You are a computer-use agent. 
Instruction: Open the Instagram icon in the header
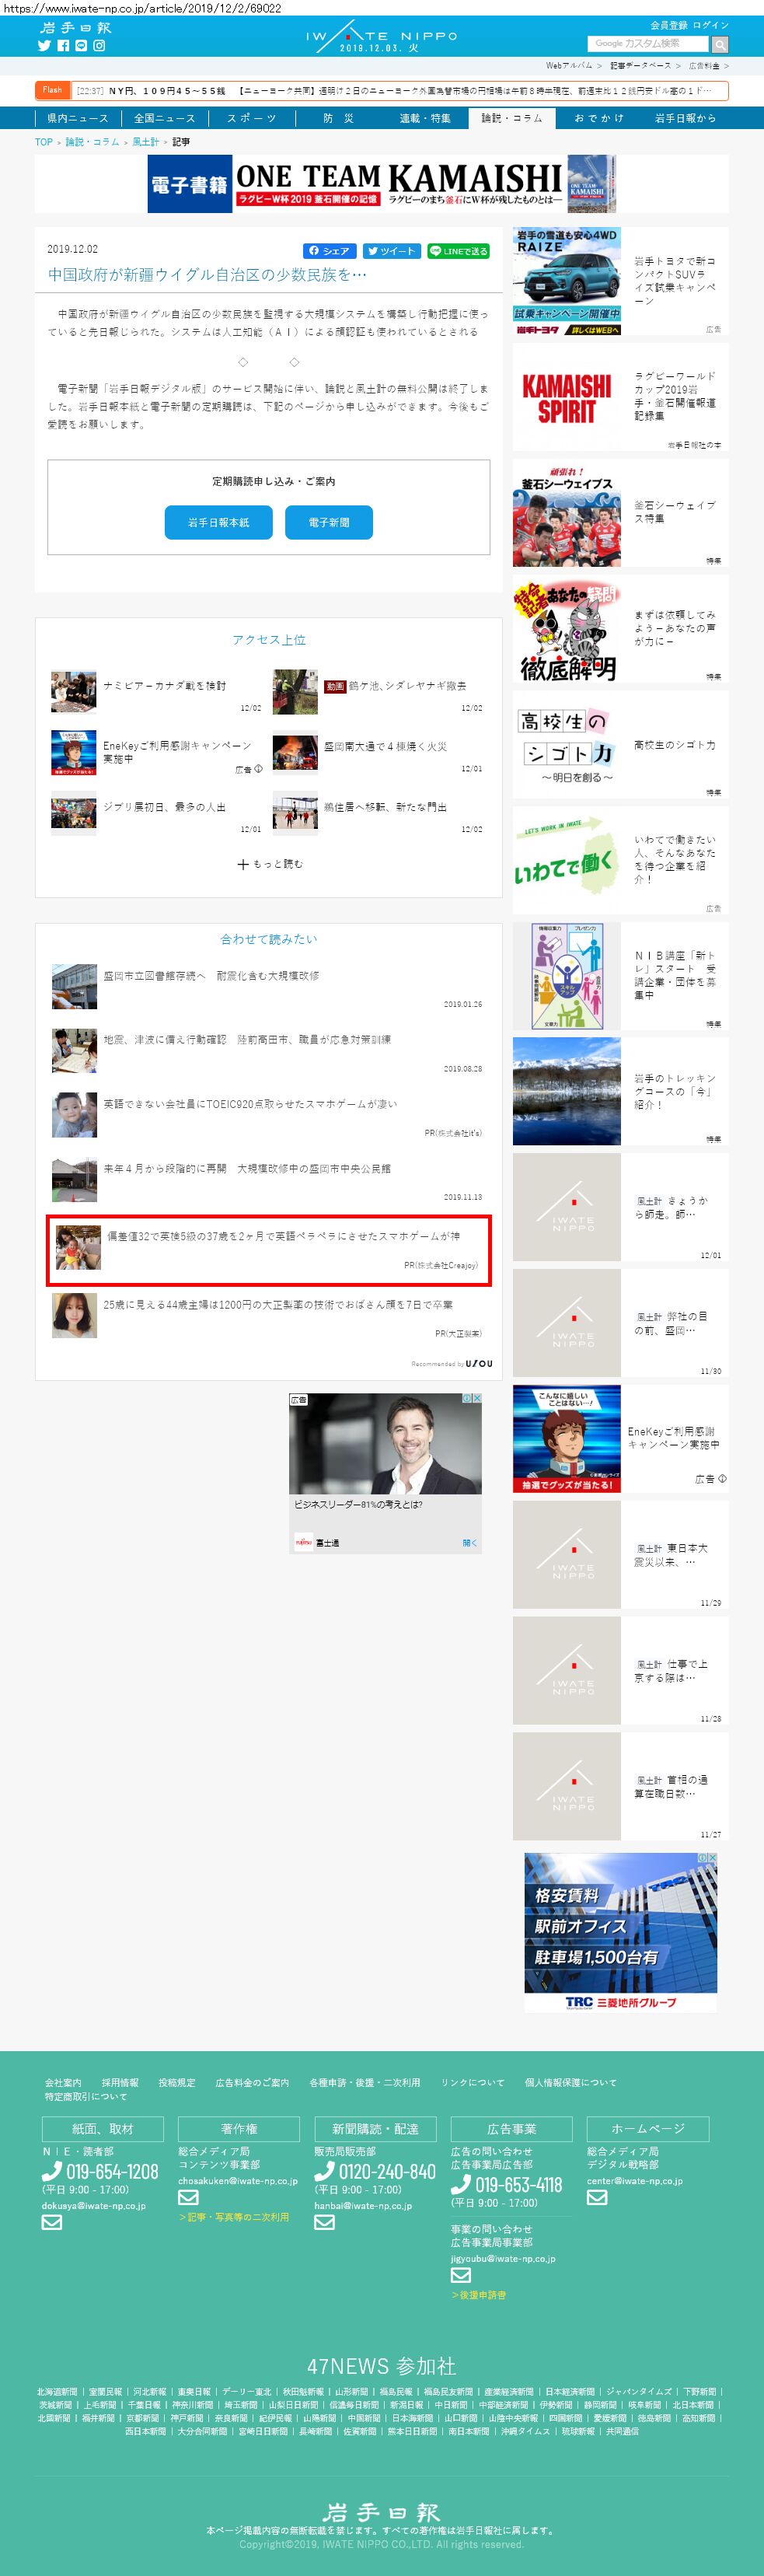point(99,46)
